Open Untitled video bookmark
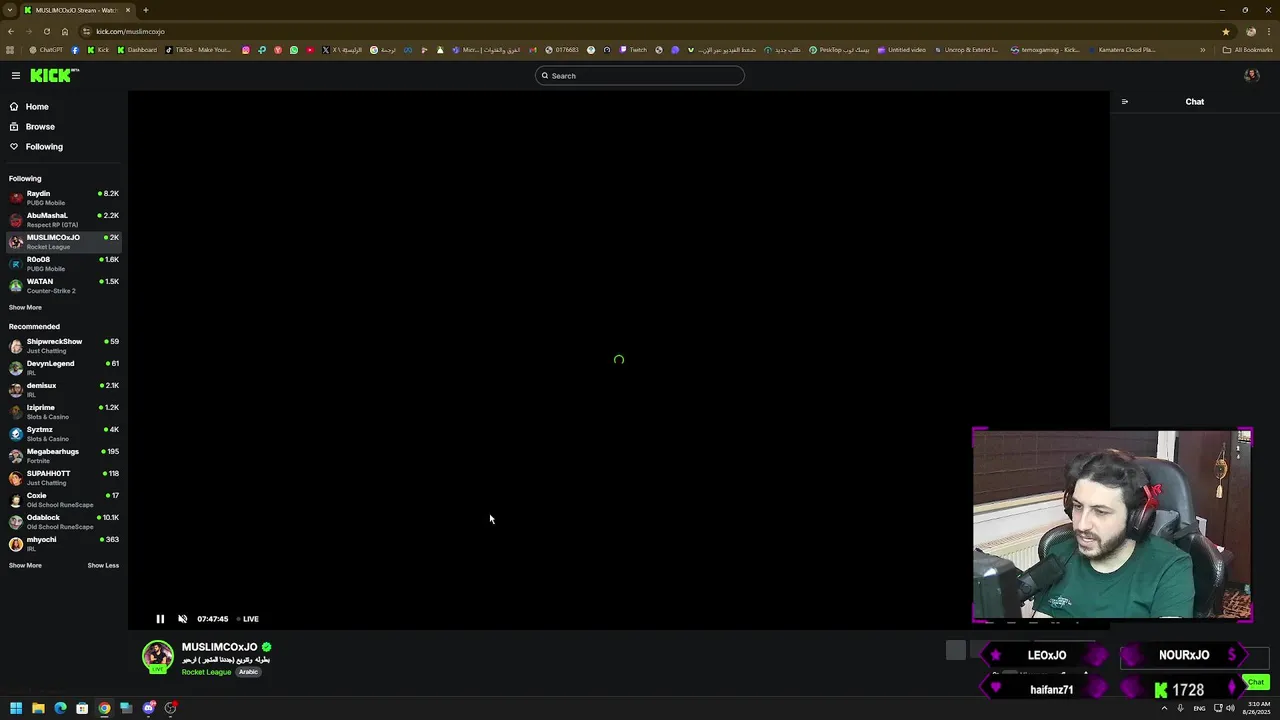The height and width of the screenshot is (720, 1280). click(902, 50)
